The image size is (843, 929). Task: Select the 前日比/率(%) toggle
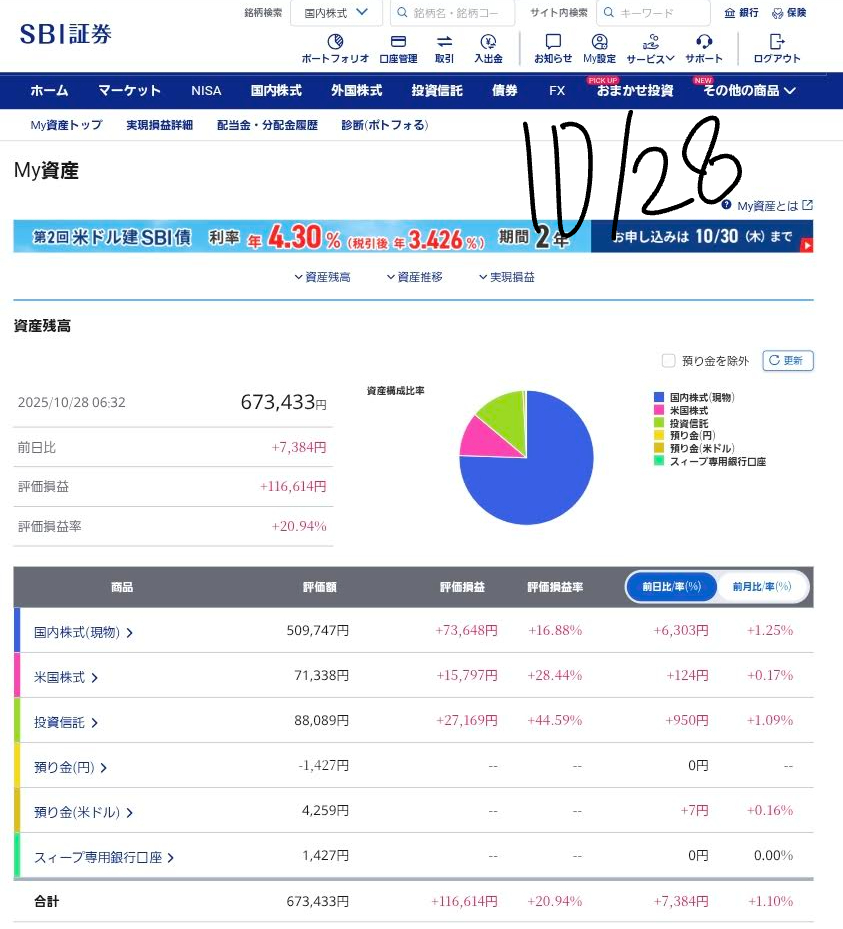pos(672,587)
